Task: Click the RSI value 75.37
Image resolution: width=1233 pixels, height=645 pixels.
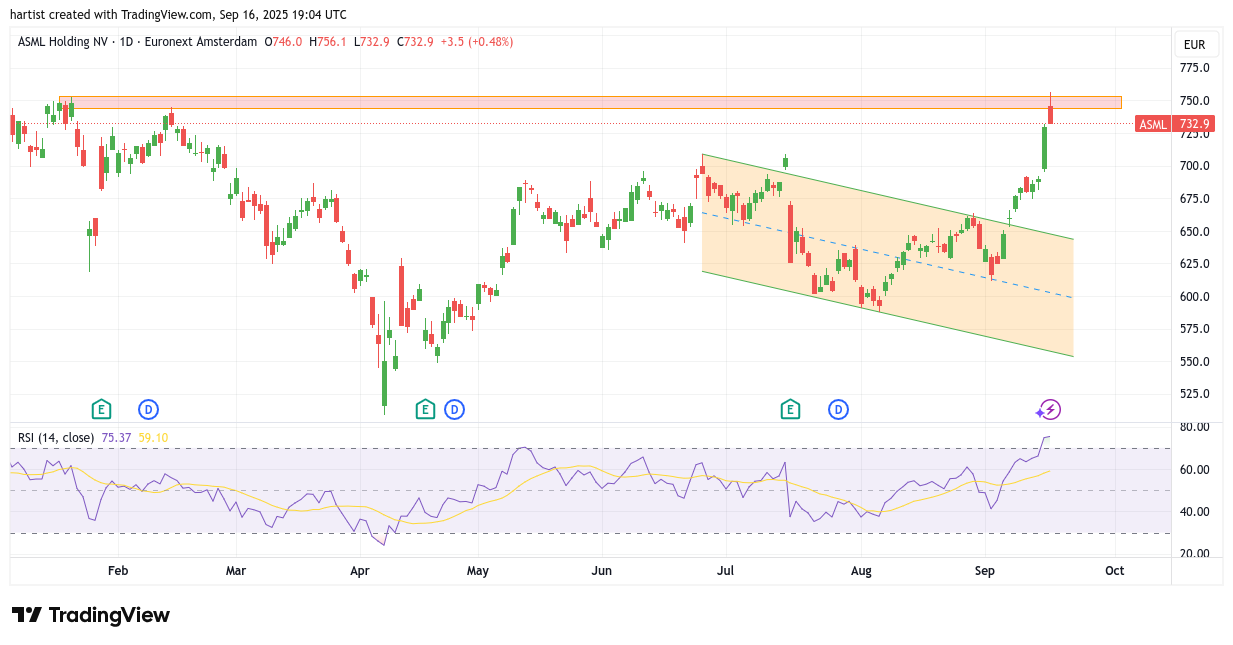Action: click(x=117, y=438)
